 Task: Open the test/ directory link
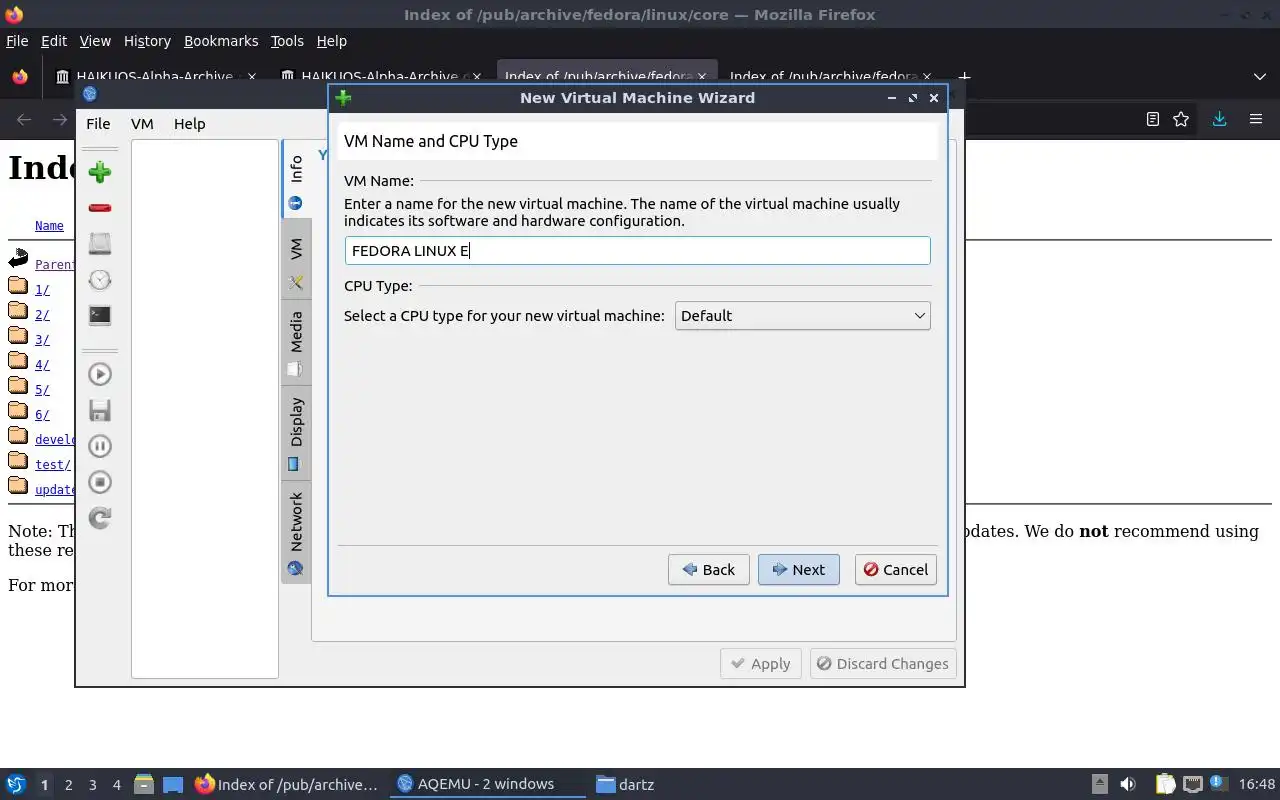53,465
